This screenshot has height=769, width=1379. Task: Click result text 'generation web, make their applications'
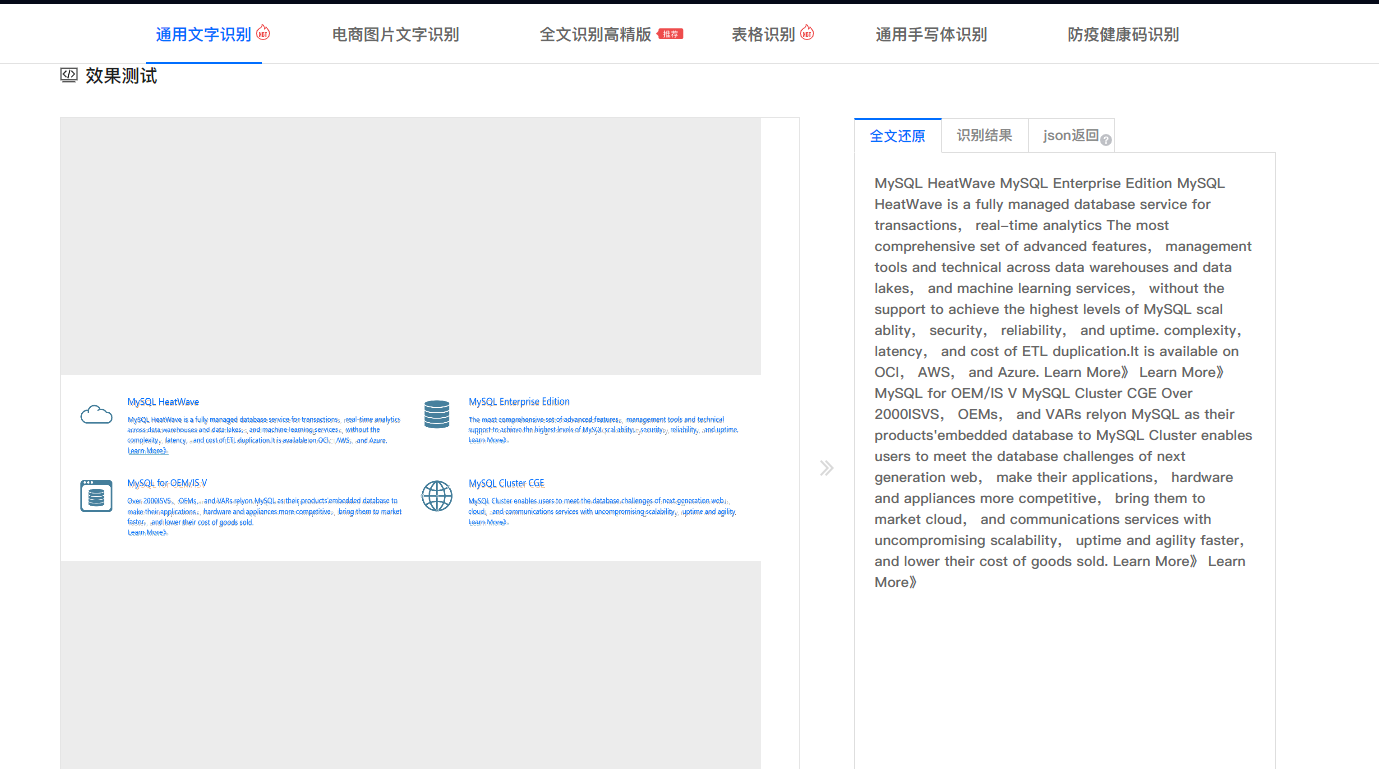1015,477
